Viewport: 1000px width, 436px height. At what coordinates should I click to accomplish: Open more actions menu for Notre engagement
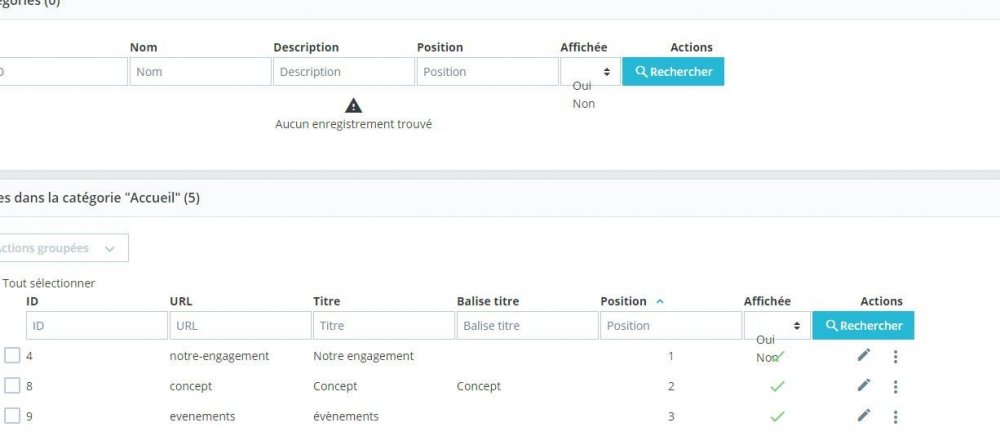pos(895,357)
